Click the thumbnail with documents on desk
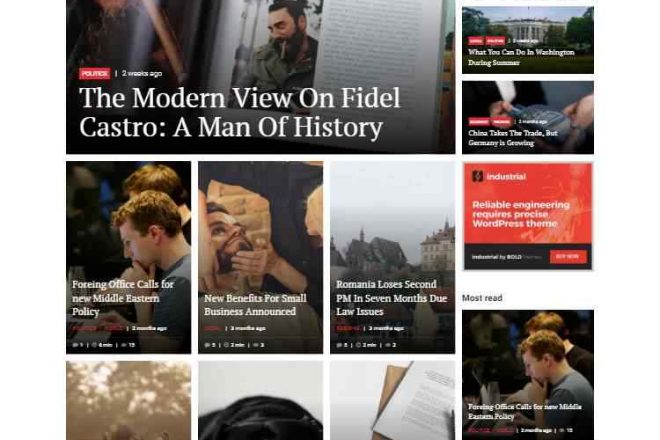The width and height of the screenshot is (660, 440). tap(392, 400)
